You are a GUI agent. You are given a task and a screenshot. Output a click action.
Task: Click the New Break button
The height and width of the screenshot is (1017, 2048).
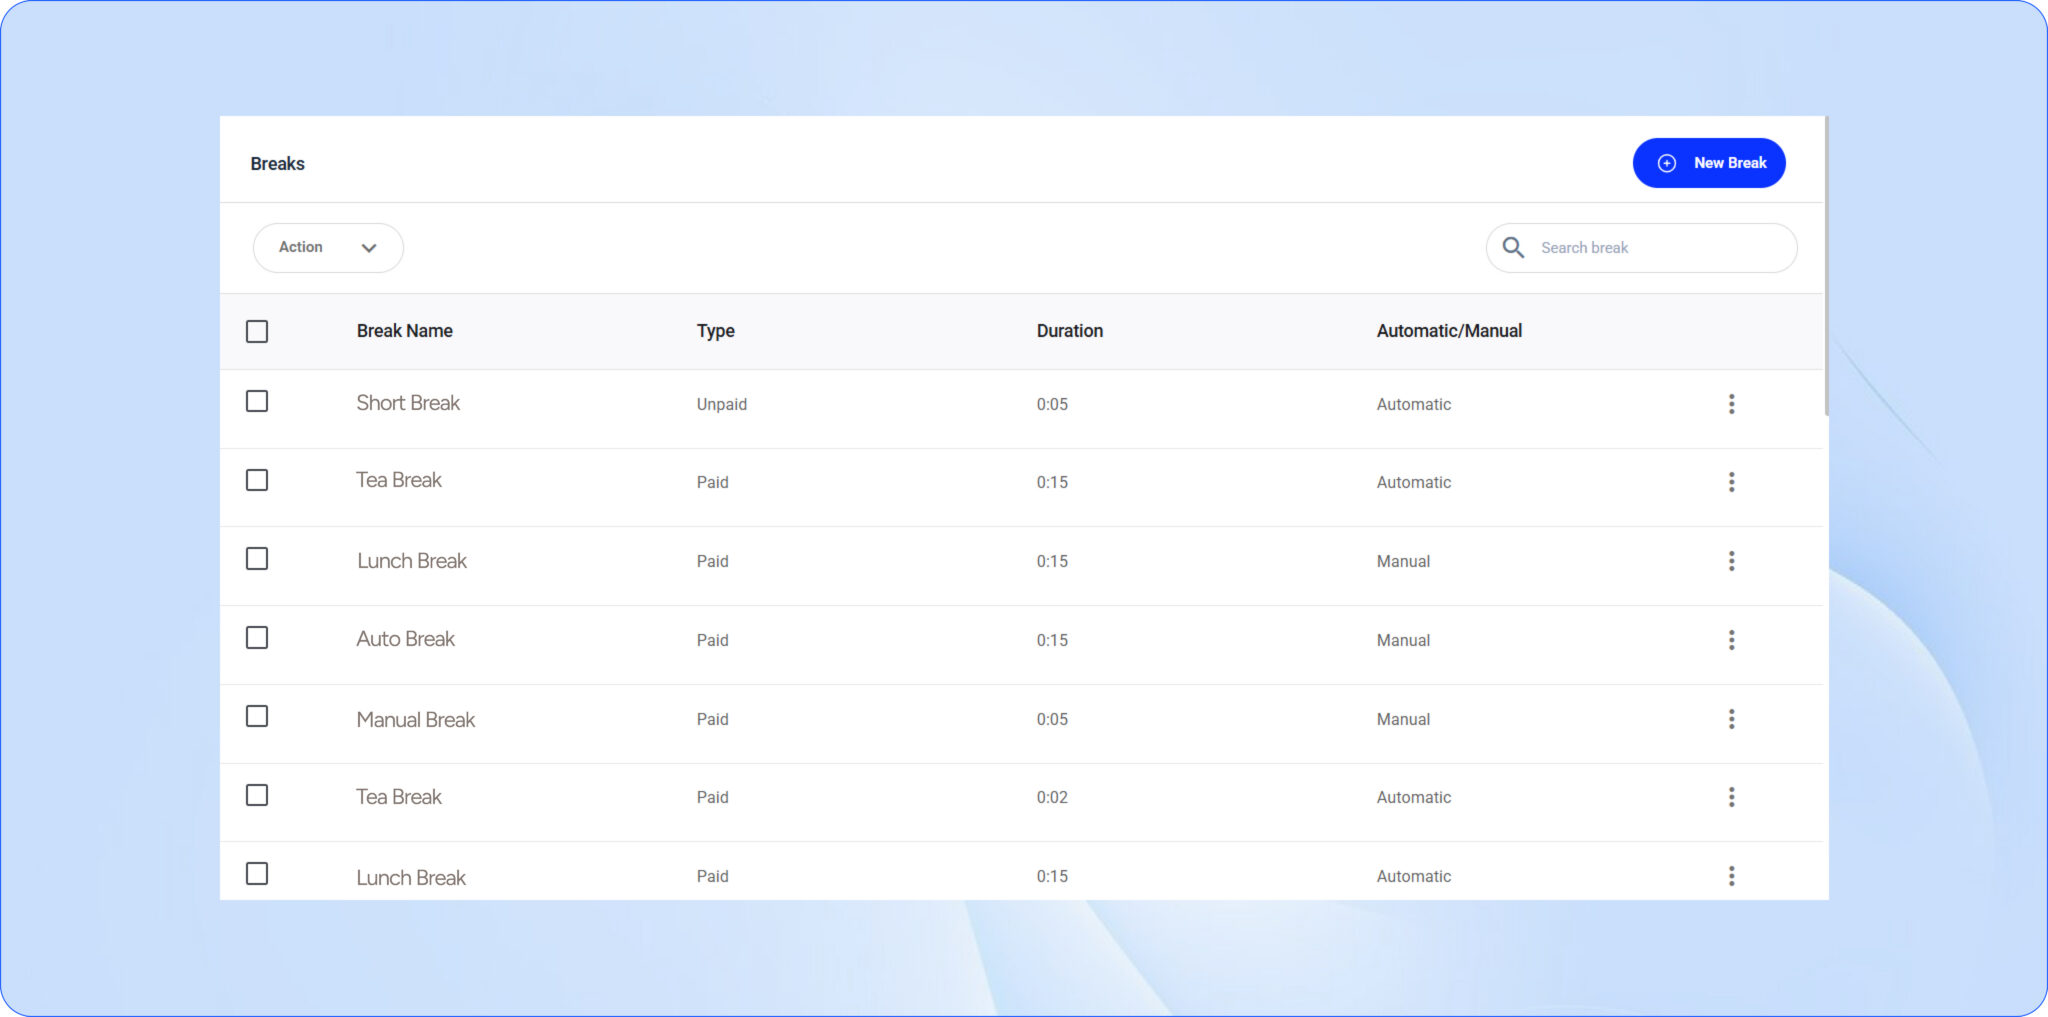[x=1708, y=163]
